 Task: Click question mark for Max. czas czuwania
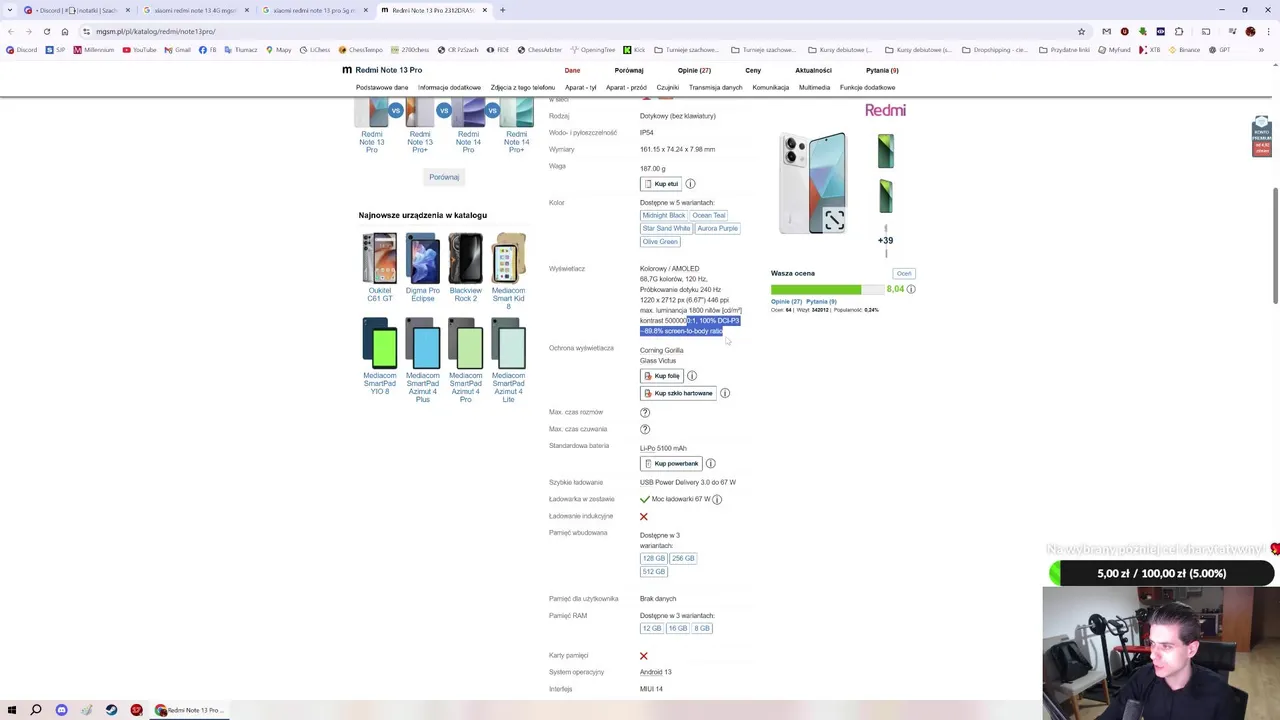[x=645, y=429]
